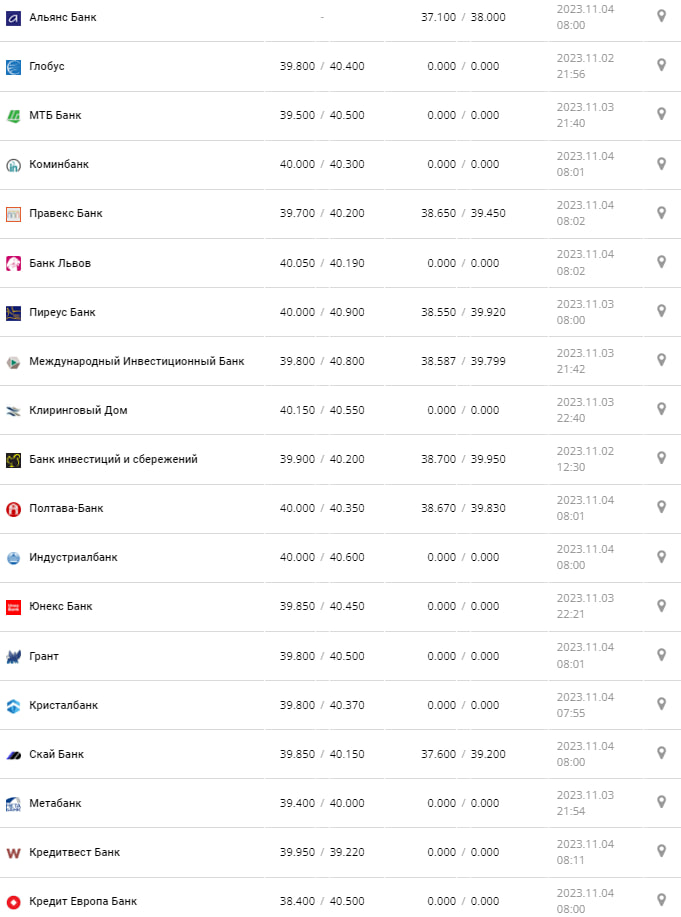Click the Грант bank name link

[44, 656]
